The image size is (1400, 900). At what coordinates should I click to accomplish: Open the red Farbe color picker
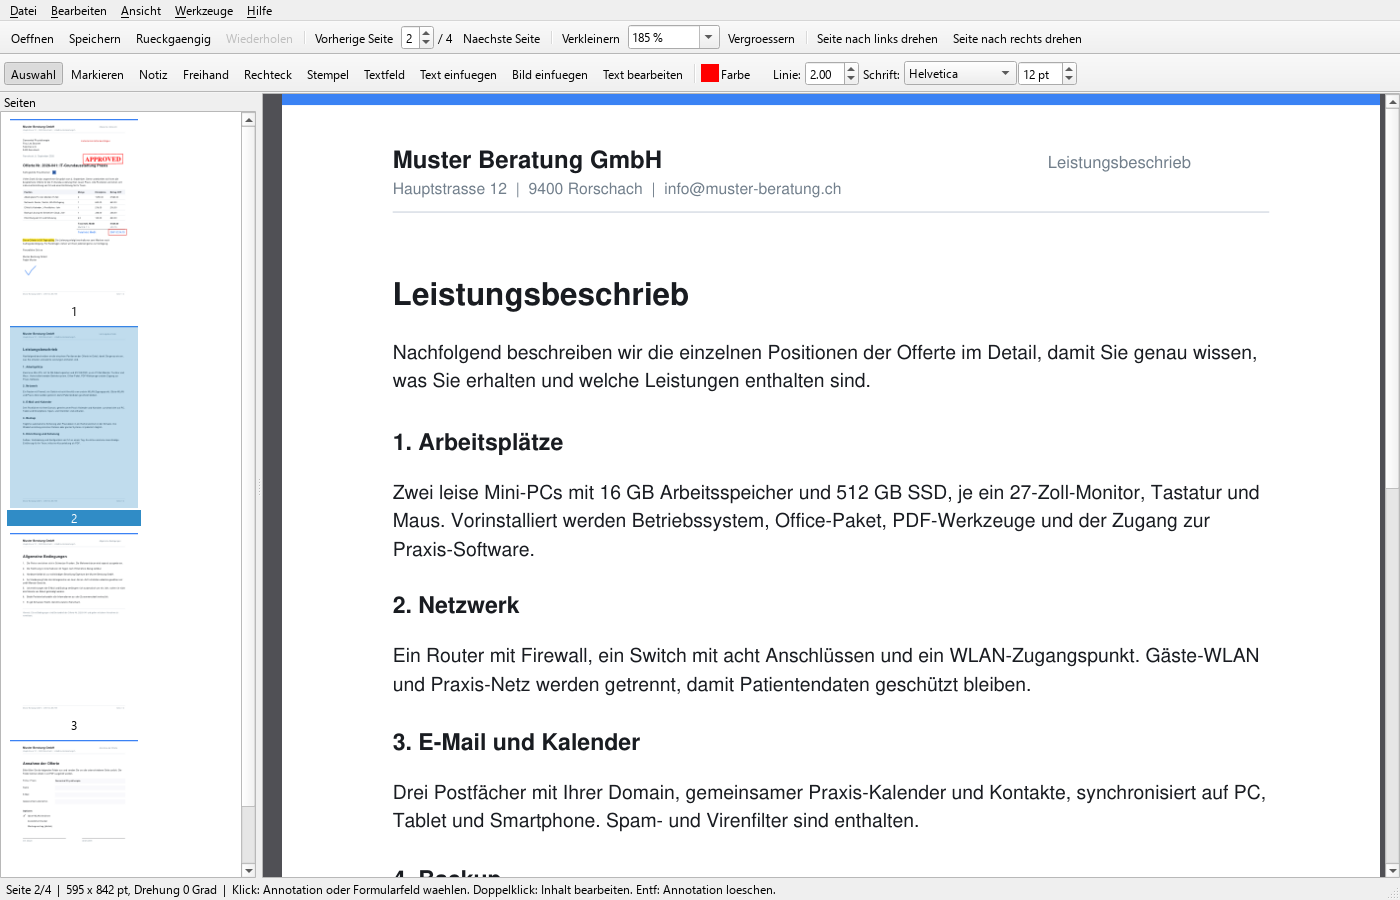tap(726, 74)
